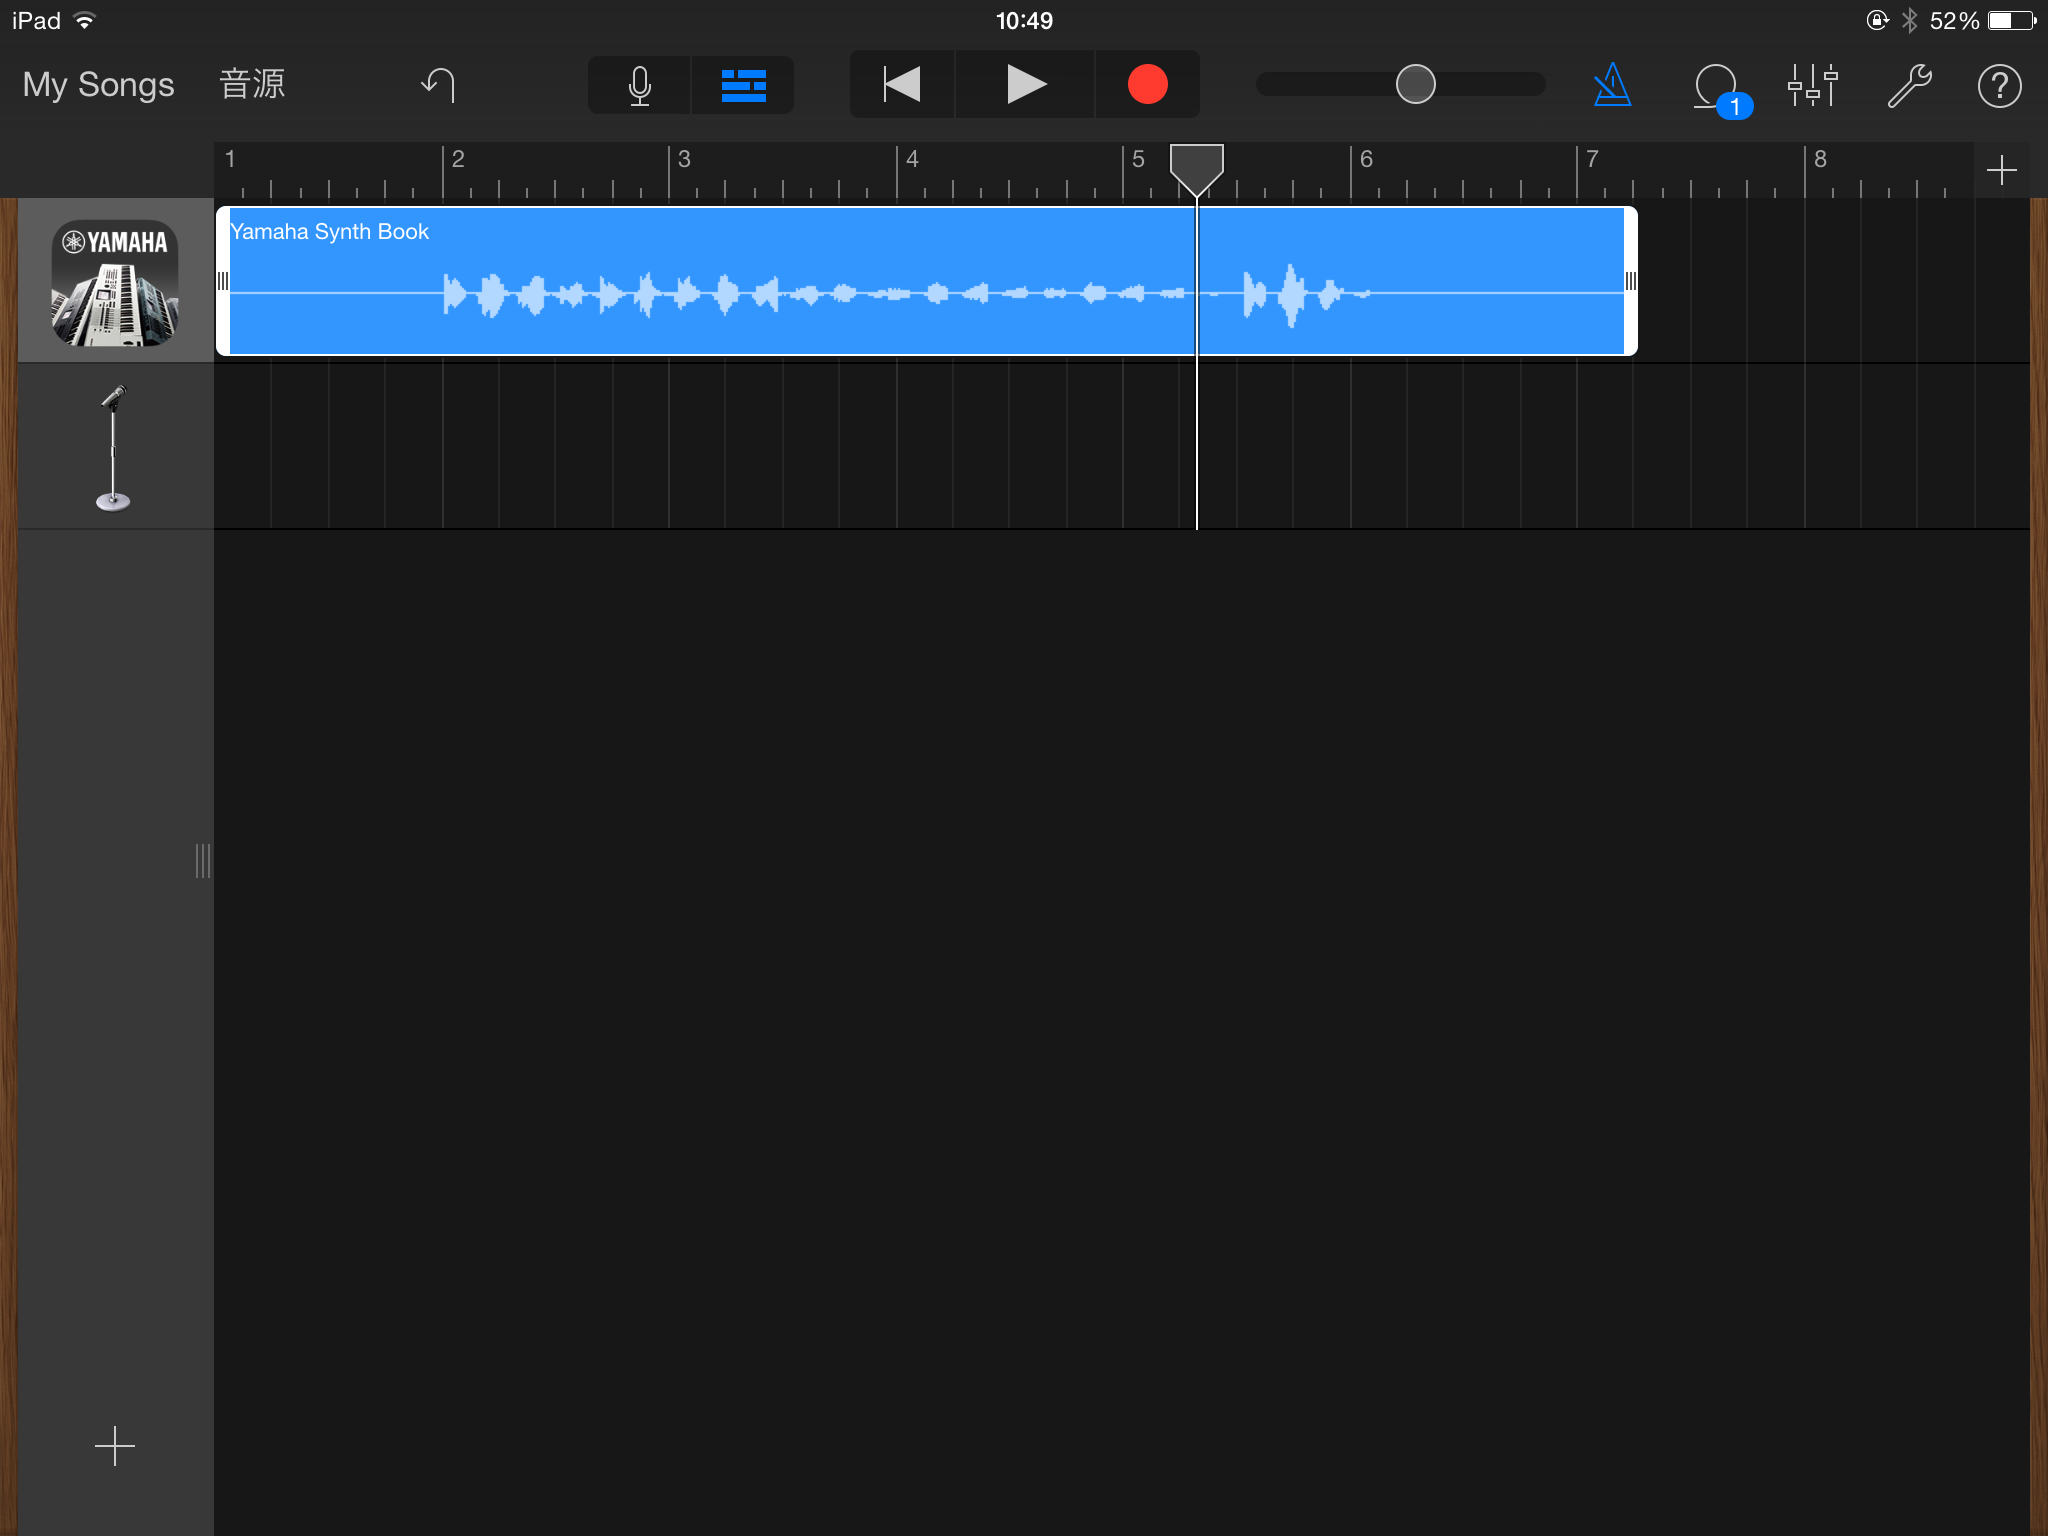Image resolution: width=2048 pixels, height=1536 pixels.
Task: Grab the right trim handle of the region
Action: click(1631, 281)
